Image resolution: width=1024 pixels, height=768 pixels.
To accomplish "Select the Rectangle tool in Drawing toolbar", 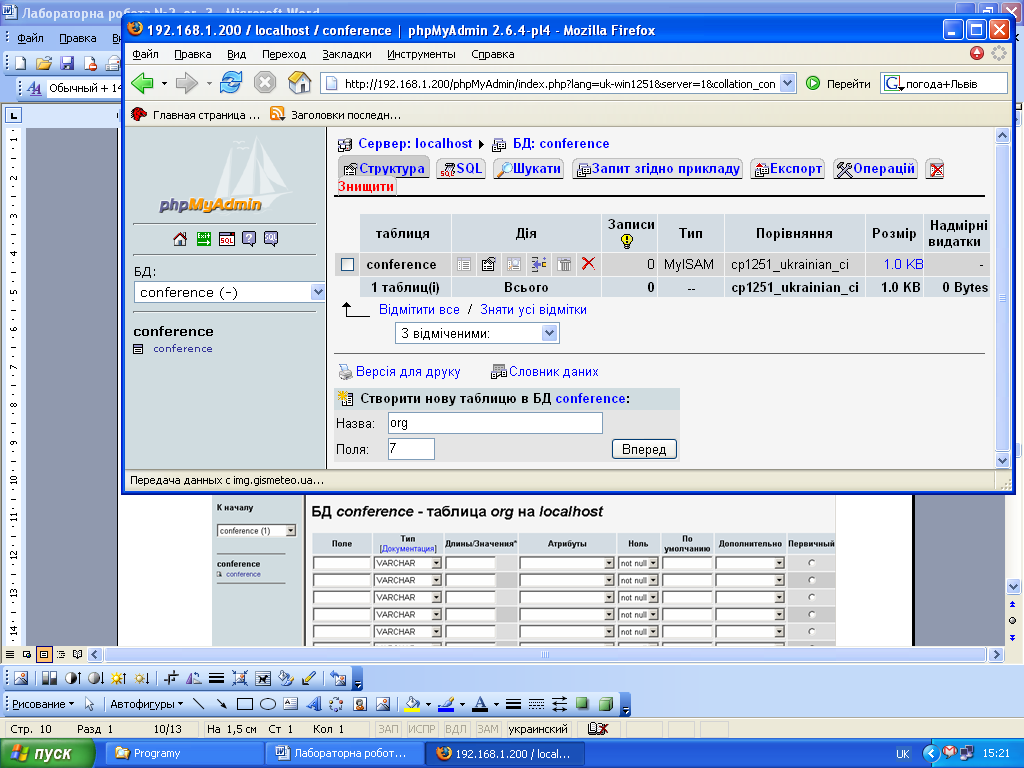I will pyautogui.click(x=245, y=704).
